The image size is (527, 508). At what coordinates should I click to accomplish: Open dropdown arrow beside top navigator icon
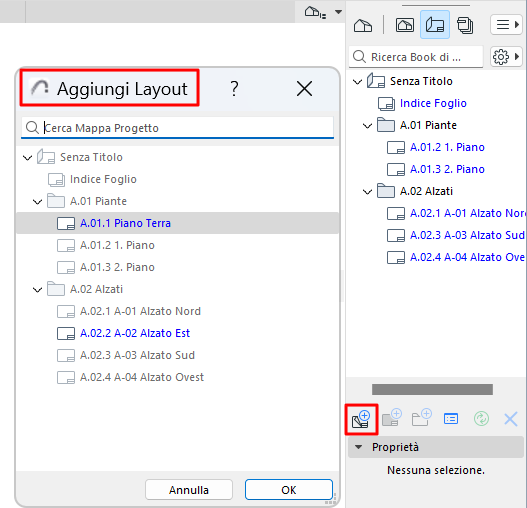click(338, 12)
